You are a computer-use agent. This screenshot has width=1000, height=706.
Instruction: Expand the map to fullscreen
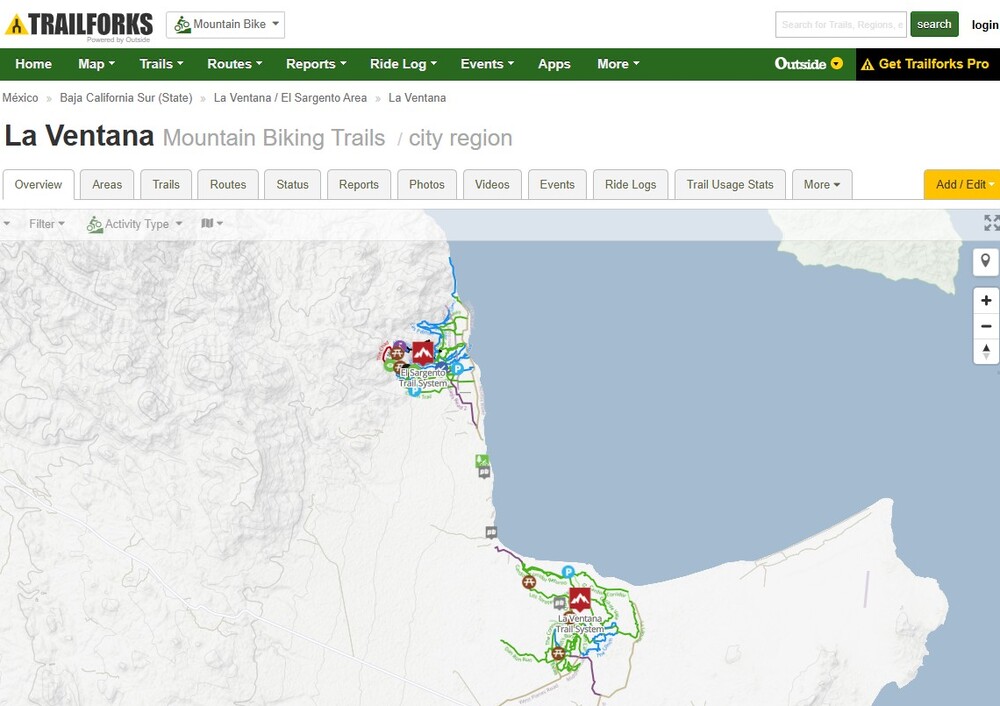(x=991, y=223)
